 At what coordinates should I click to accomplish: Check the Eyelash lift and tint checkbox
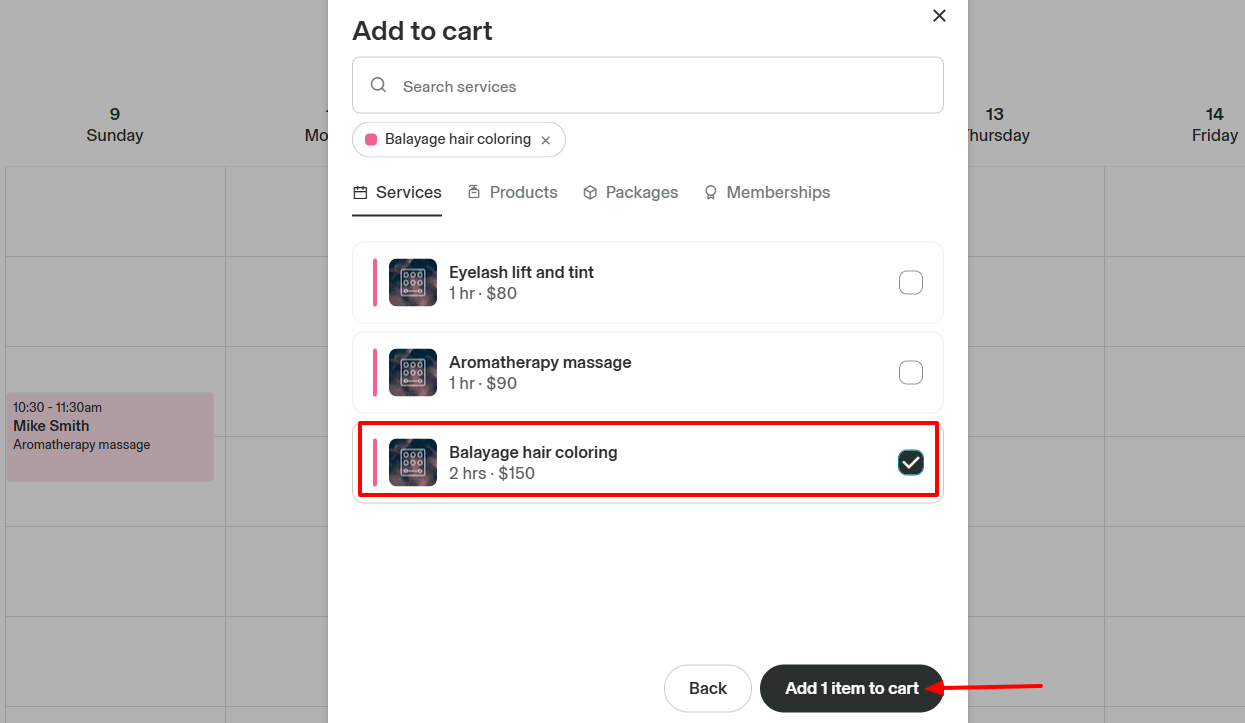[911, 283]
